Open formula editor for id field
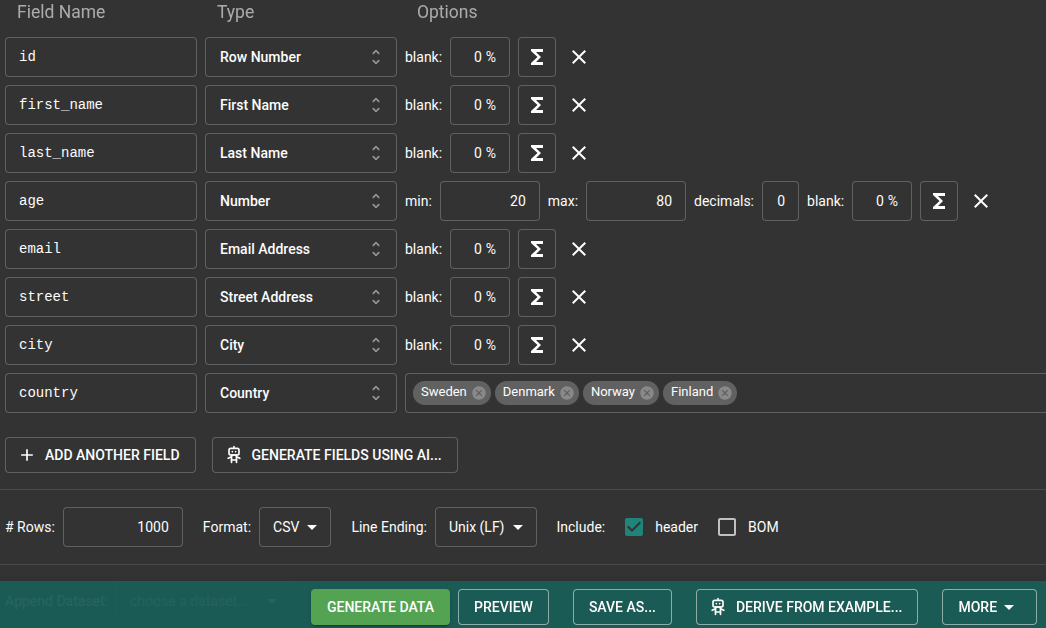The height and width of the screenshot is (628, 1046). [x=537, y=57]
